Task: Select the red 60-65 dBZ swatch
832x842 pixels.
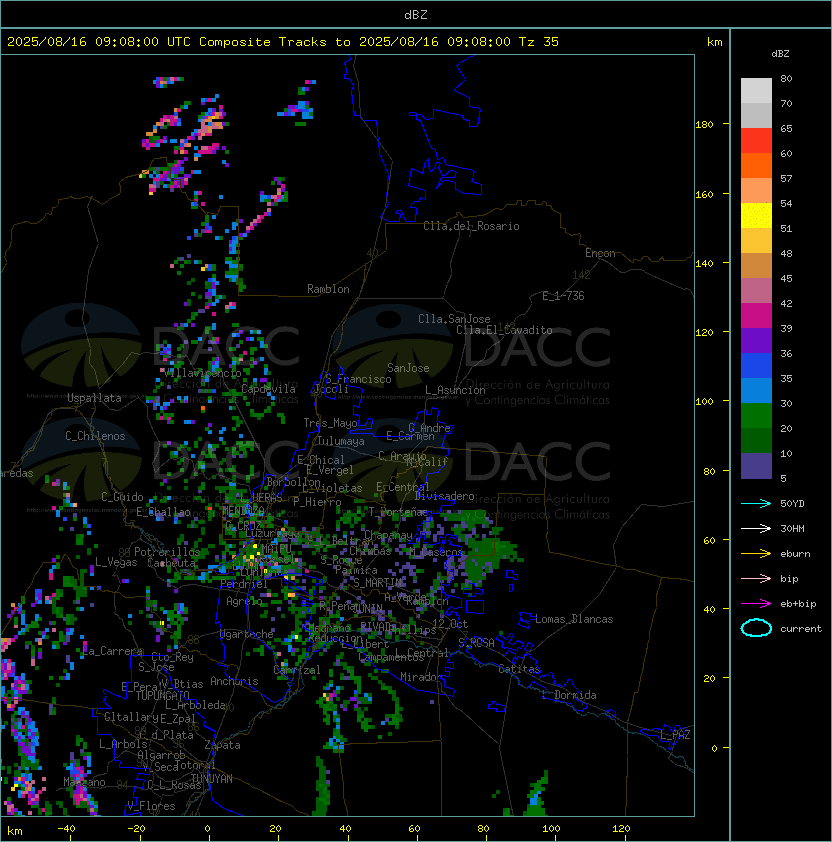Action: tap(756, 141)
